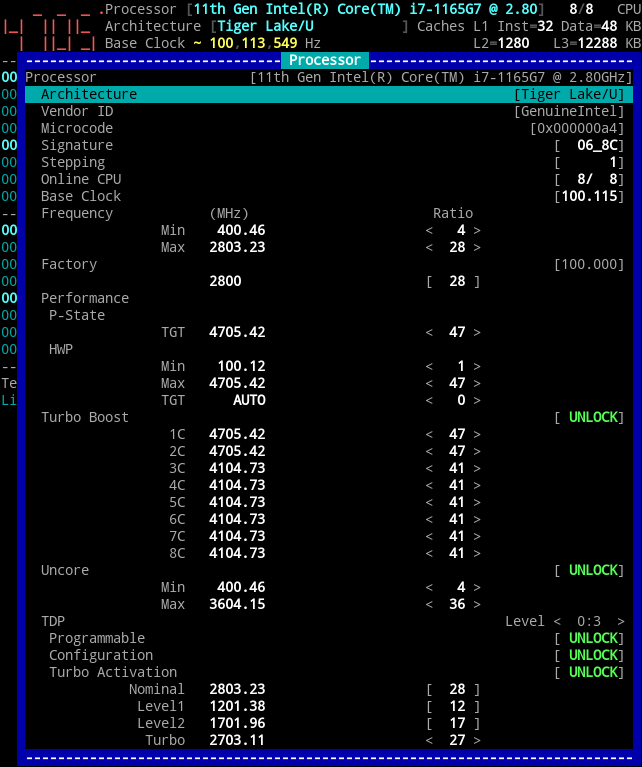Image resolution: width=642 pixels, height=767 pixels.
Task: Toggle the Turbo Activation UNLOCK state
Action: tap(589, 672)
